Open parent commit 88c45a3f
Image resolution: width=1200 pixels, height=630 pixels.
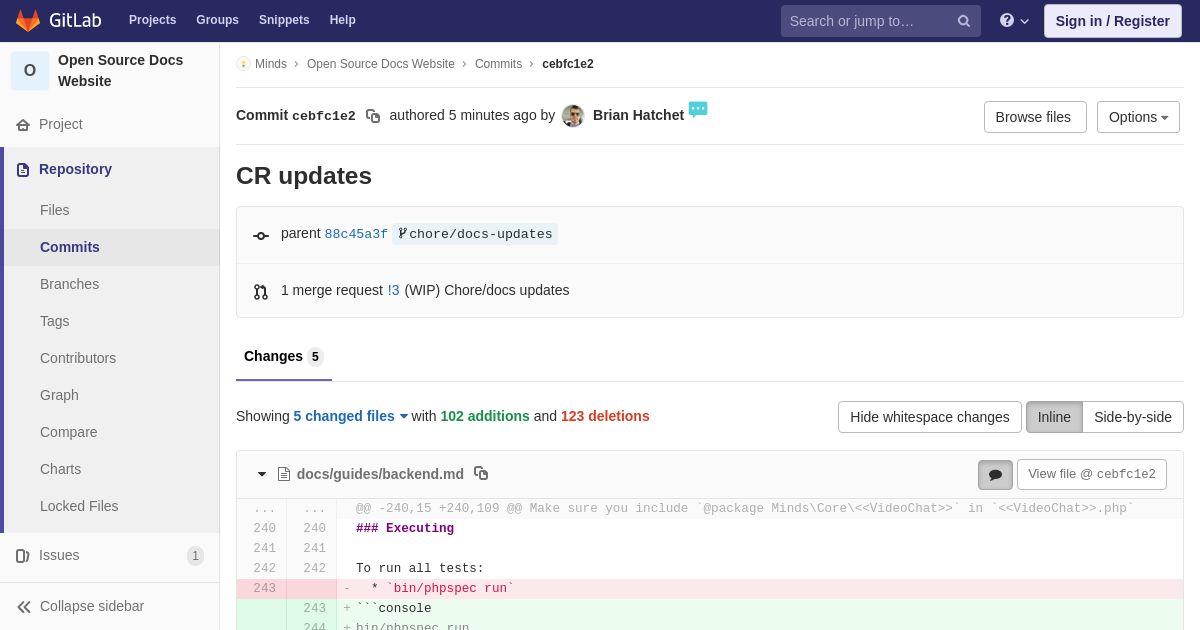[x=356, y=234]
